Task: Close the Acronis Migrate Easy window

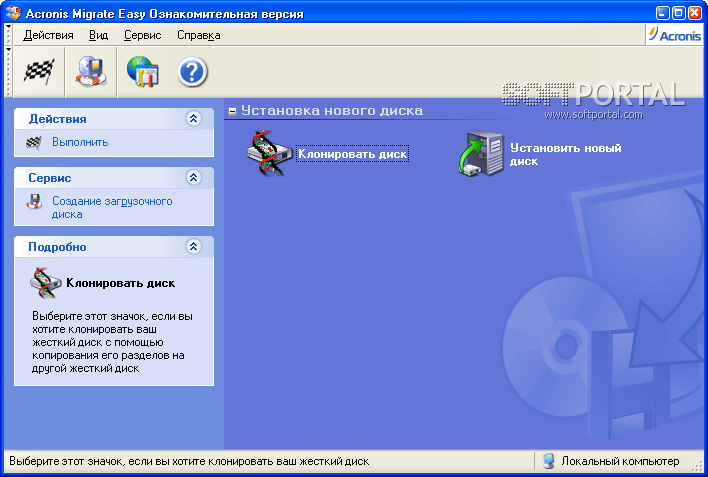Action: 694,13
